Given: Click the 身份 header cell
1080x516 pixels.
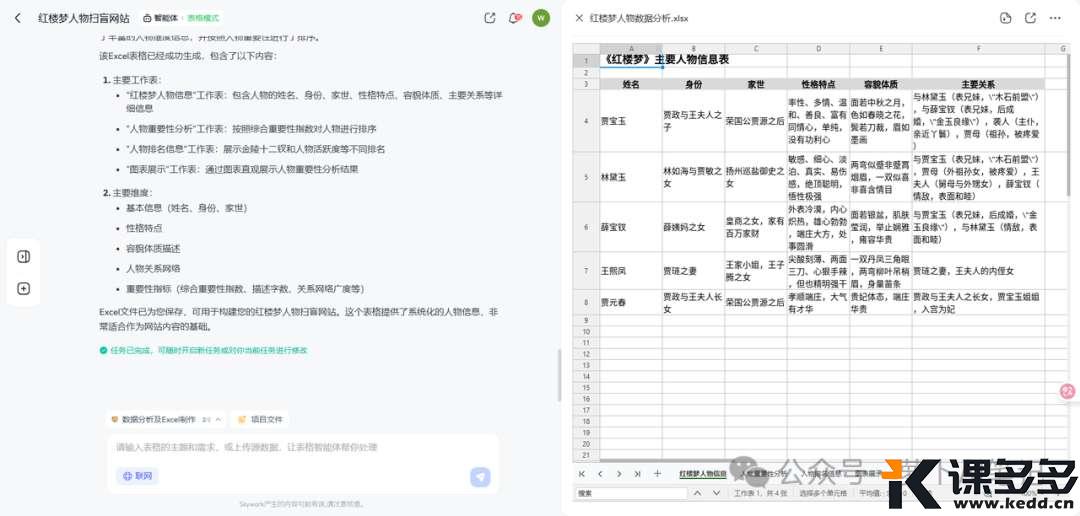Looking at the screenshot, I should [693, 84].
